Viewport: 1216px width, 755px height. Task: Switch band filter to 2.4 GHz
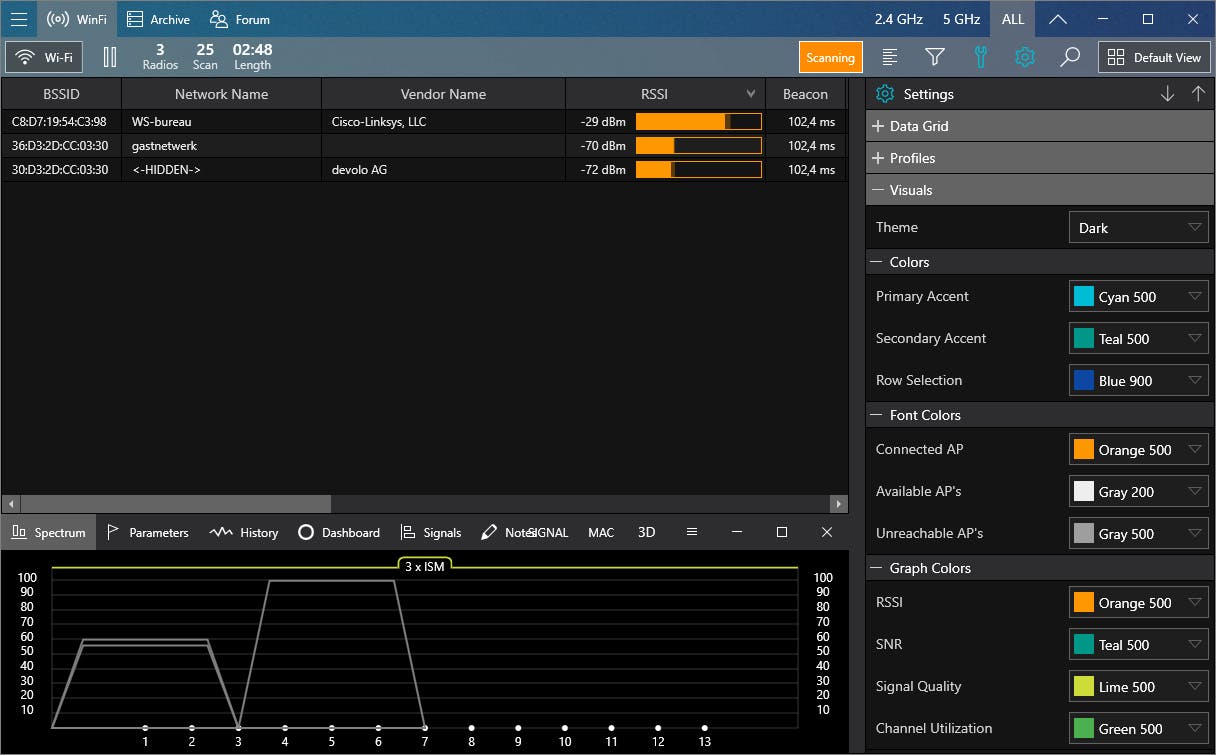[898, 19]
